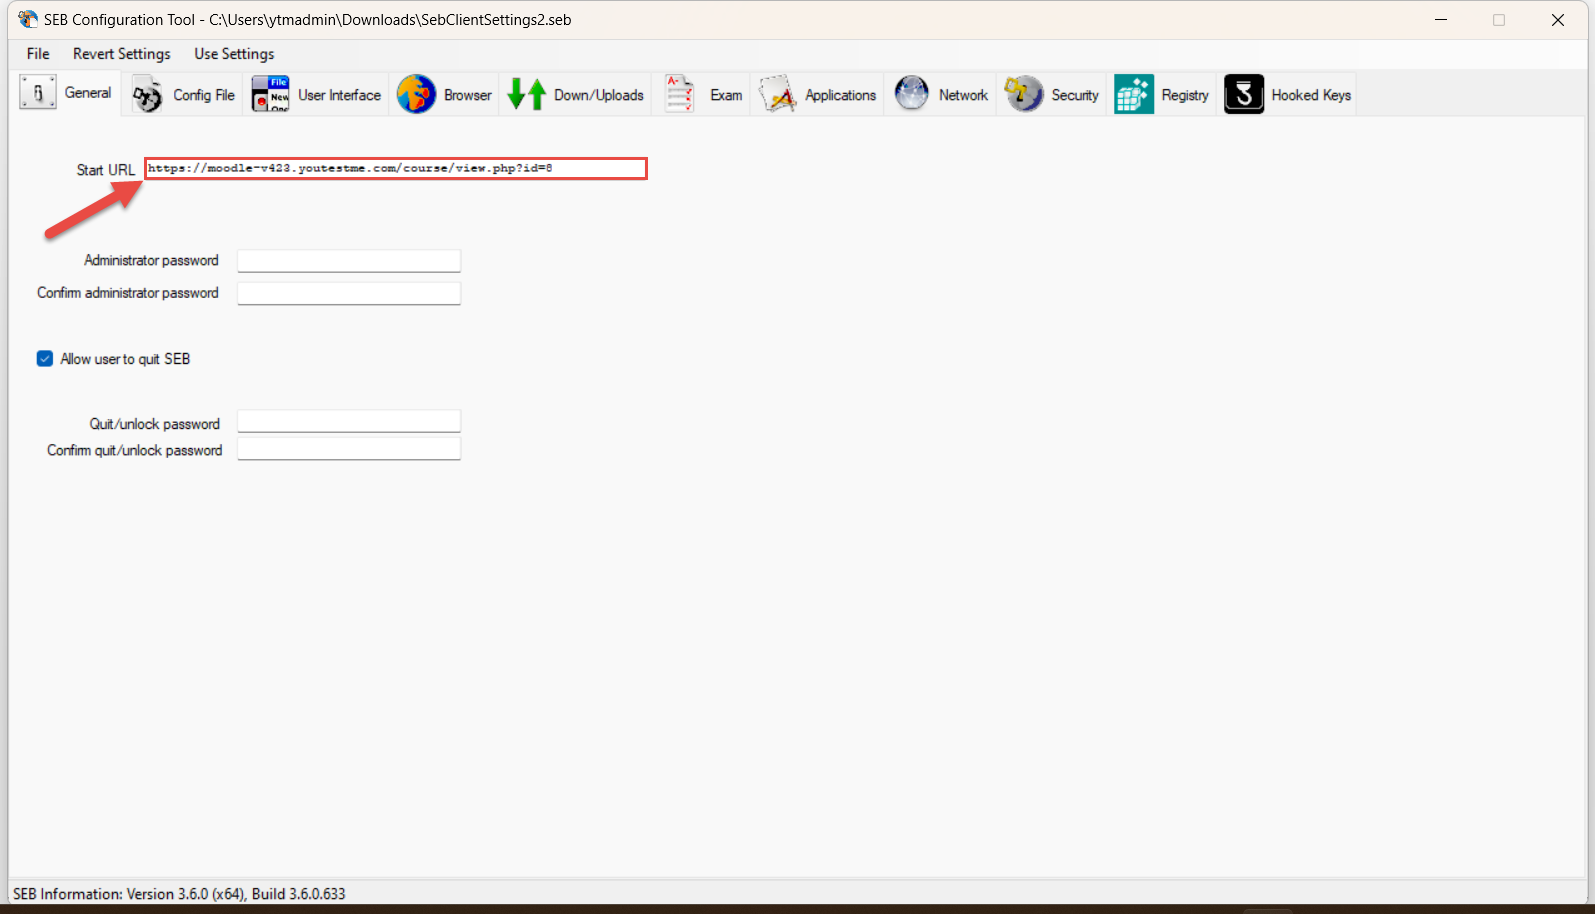Open the Use Settings menu
The width and height of the screenshot is (1595, 914).
point(234,54)
